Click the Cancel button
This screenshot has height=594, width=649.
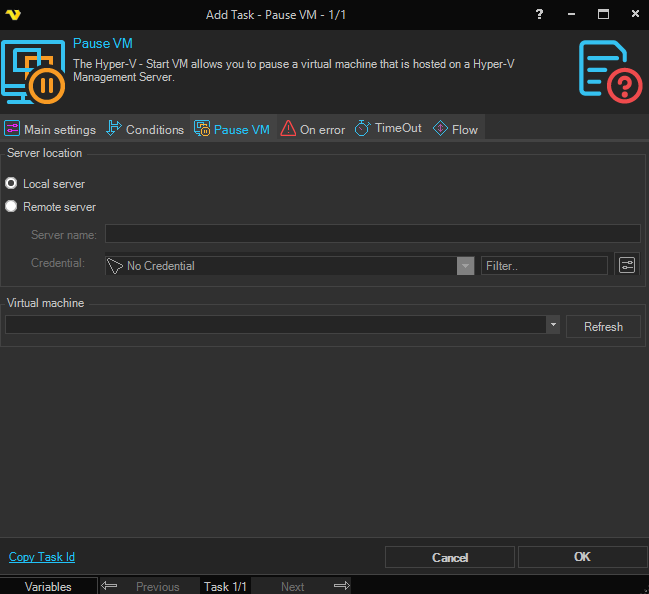pos(450,557)
